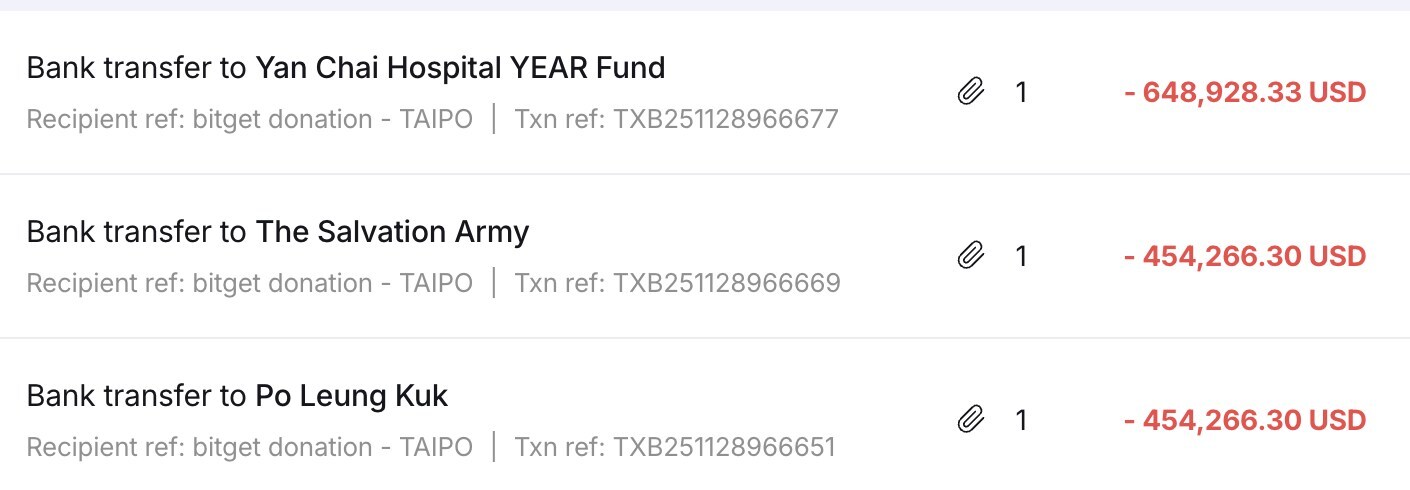Image resolution: width=1410 pixels, height=490 pixels.
Task: Click transaction reference TXB251128966669
Action: 677,284
